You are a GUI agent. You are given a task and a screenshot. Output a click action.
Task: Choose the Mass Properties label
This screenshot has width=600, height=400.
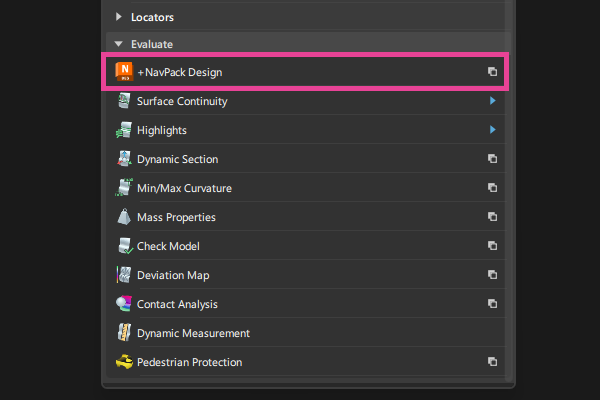point(176,217)
